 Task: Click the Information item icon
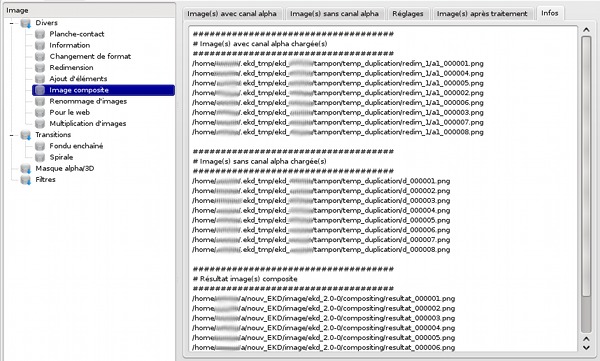pos(40,45)
